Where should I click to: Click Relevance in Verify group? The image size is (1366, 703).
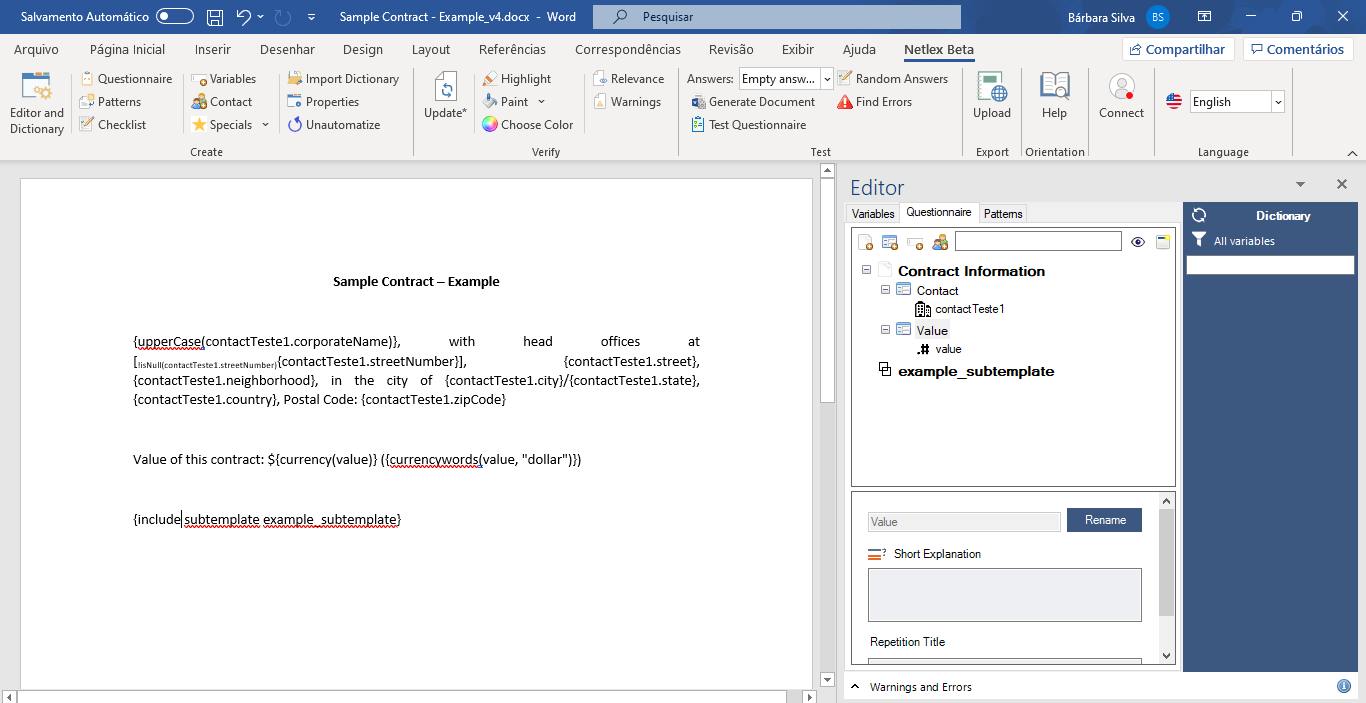click(628, 79)
